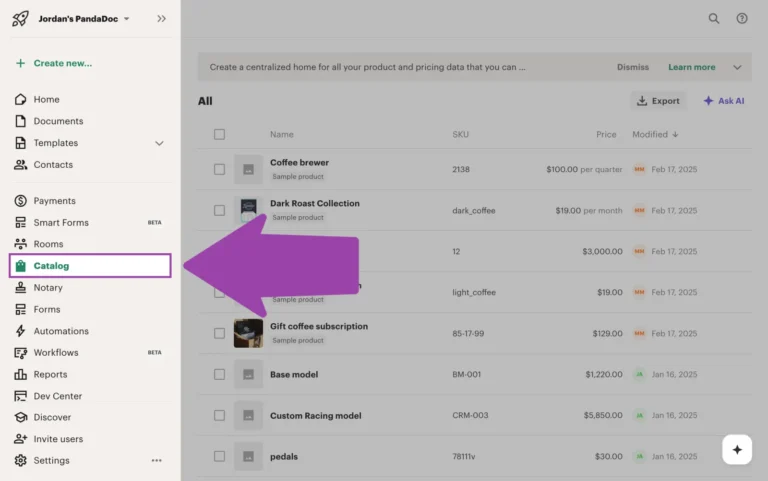The width and height of the screenshot is (768, 481).
Task: Click the Reports bar chart icon
Action: 20,374
